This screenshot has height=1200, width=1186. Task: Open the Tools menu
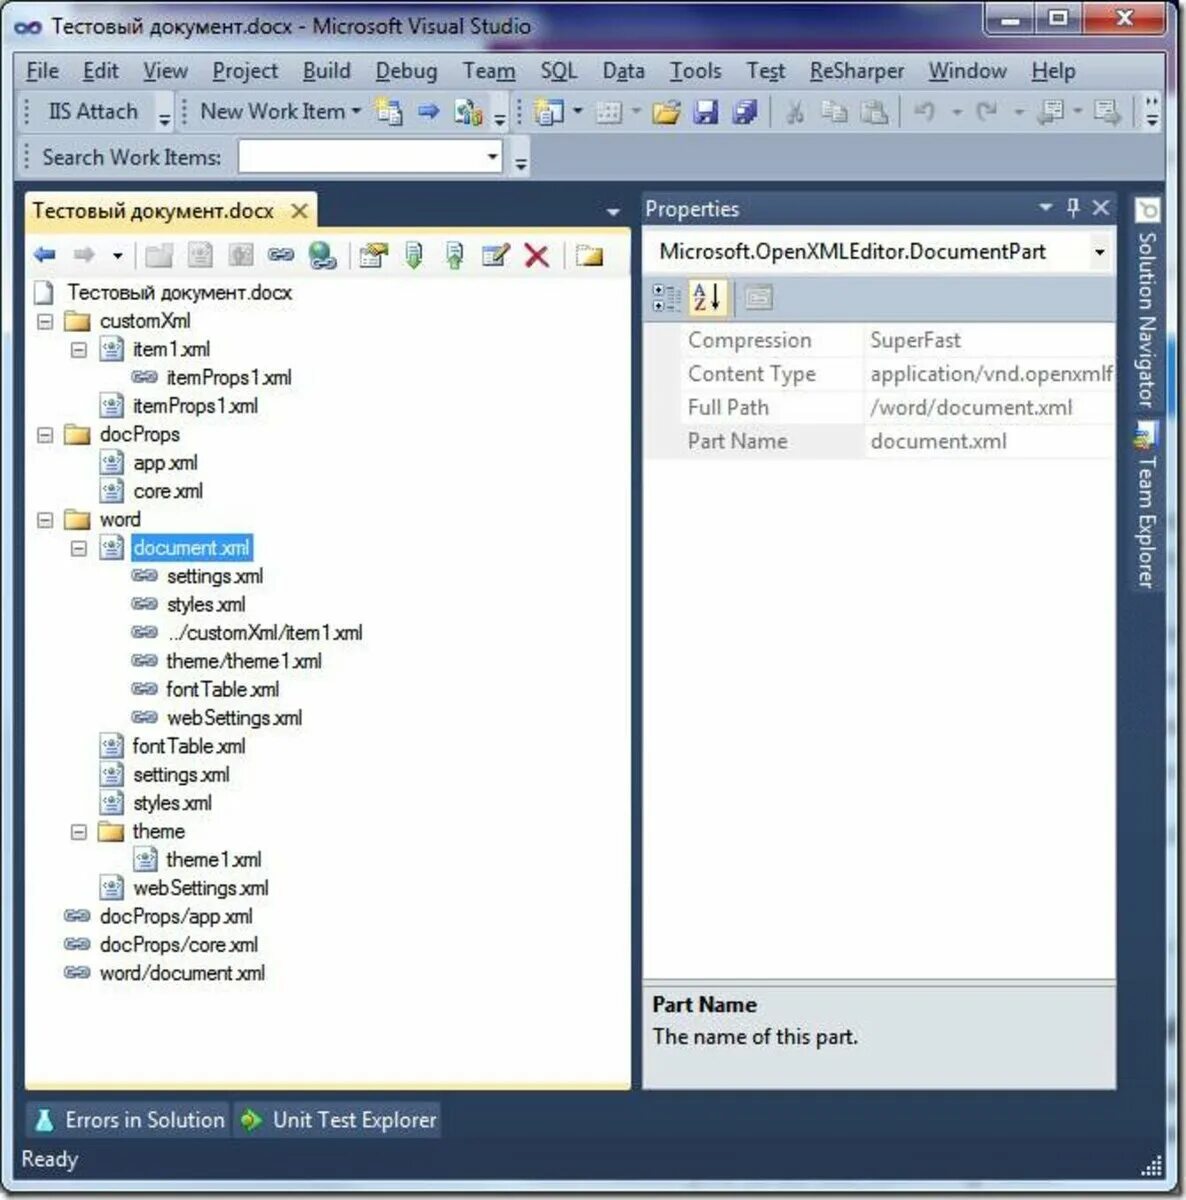tap(695, 71)
